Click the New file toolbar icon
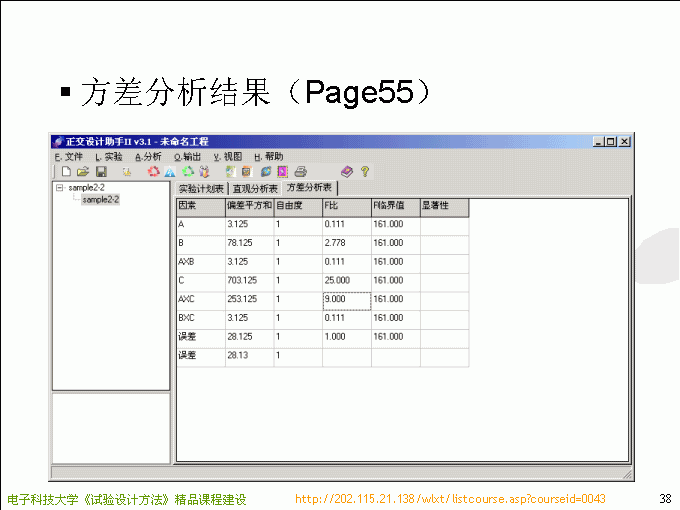Screen dimensions: 680x510 (66, 172)
